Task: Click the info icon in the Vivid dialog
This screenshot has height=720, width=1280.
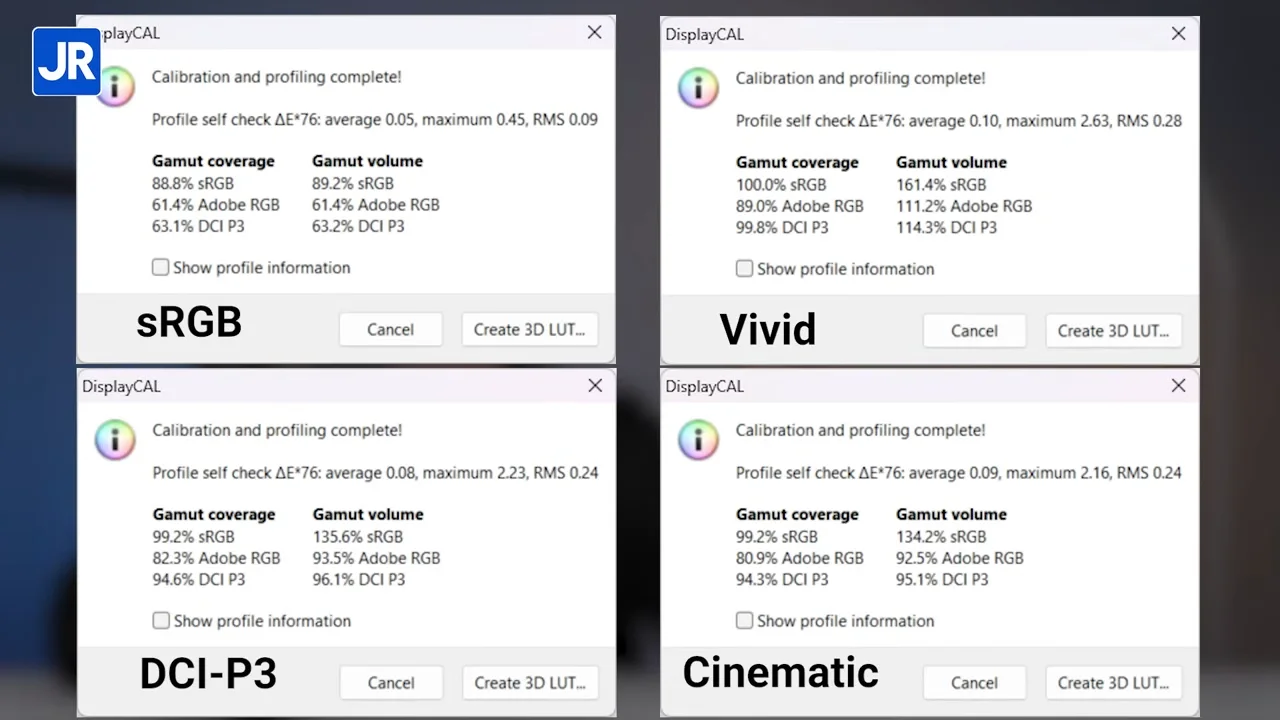Action: 698,88
